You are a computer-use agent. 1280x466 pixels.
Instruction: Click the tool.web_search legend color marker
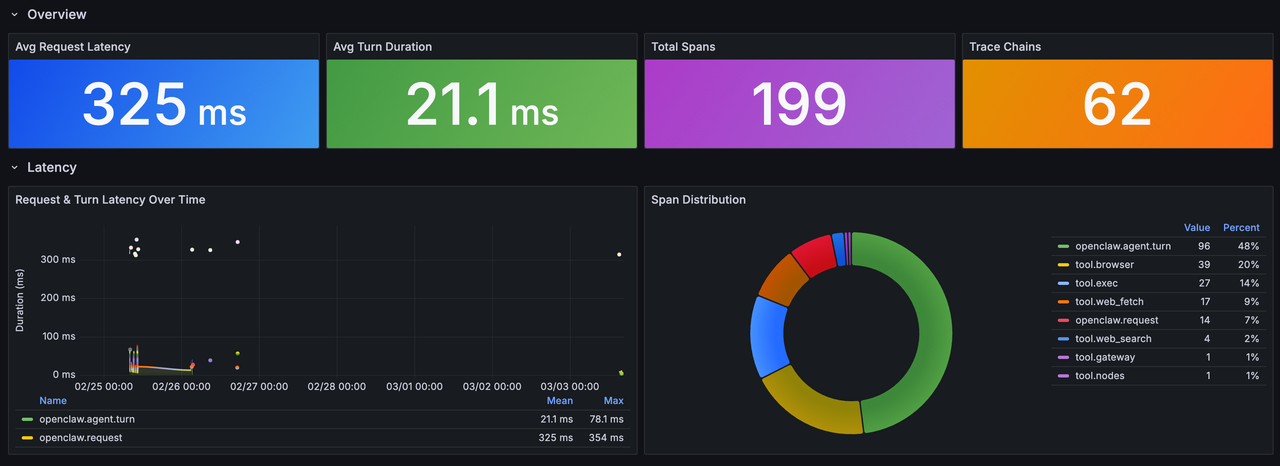(1063, 339)
